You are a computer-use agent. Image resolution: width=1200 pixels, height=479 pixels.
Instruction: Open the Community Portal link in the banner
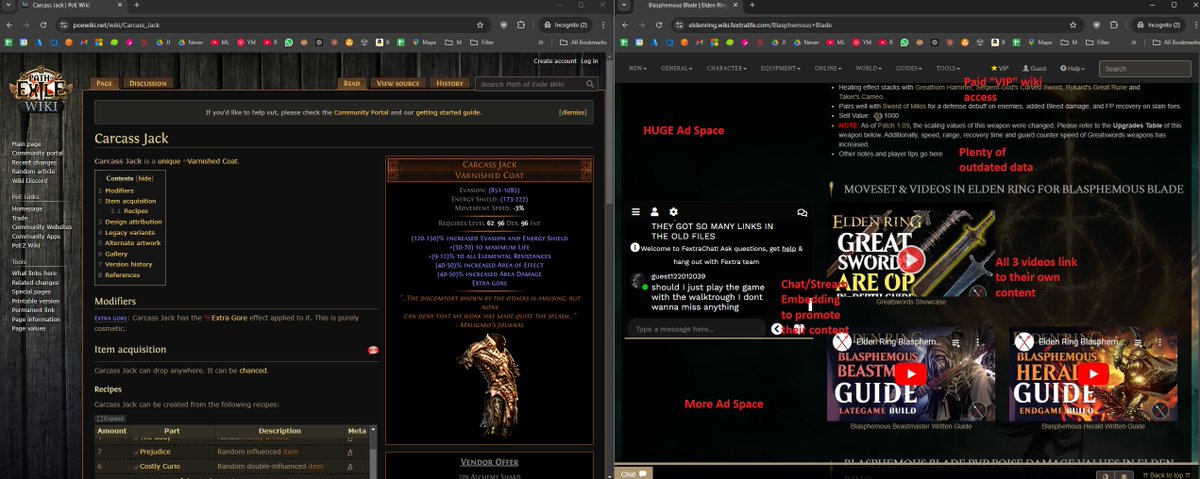363,113
